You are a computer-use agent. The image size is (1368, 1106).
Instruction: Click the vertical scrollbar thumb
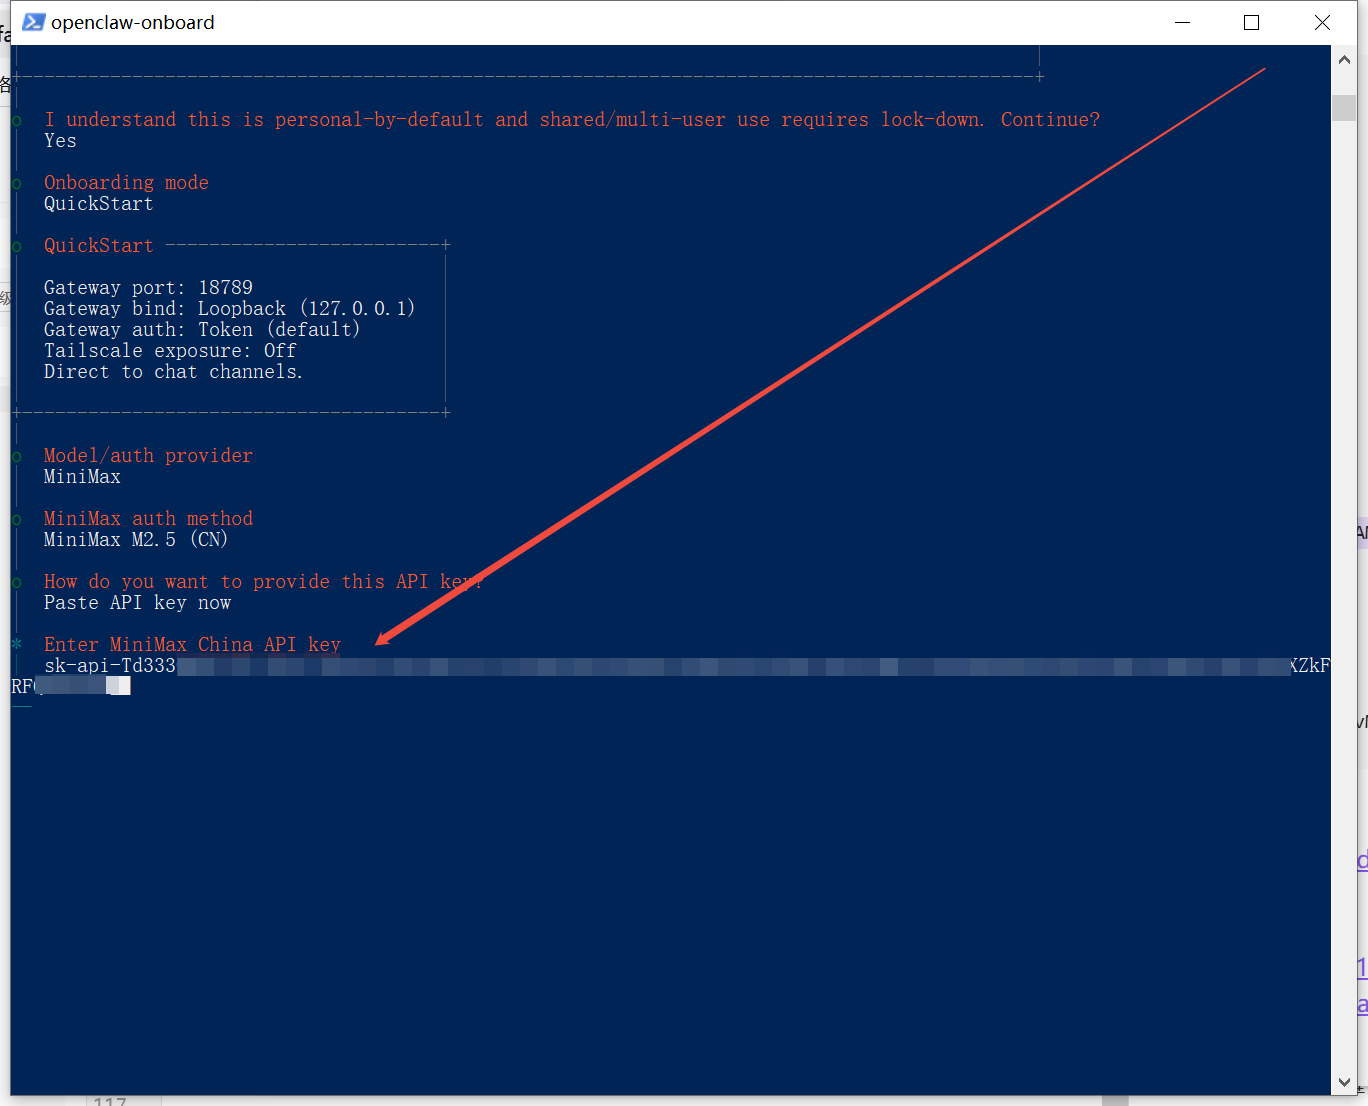pos(1344,107)
